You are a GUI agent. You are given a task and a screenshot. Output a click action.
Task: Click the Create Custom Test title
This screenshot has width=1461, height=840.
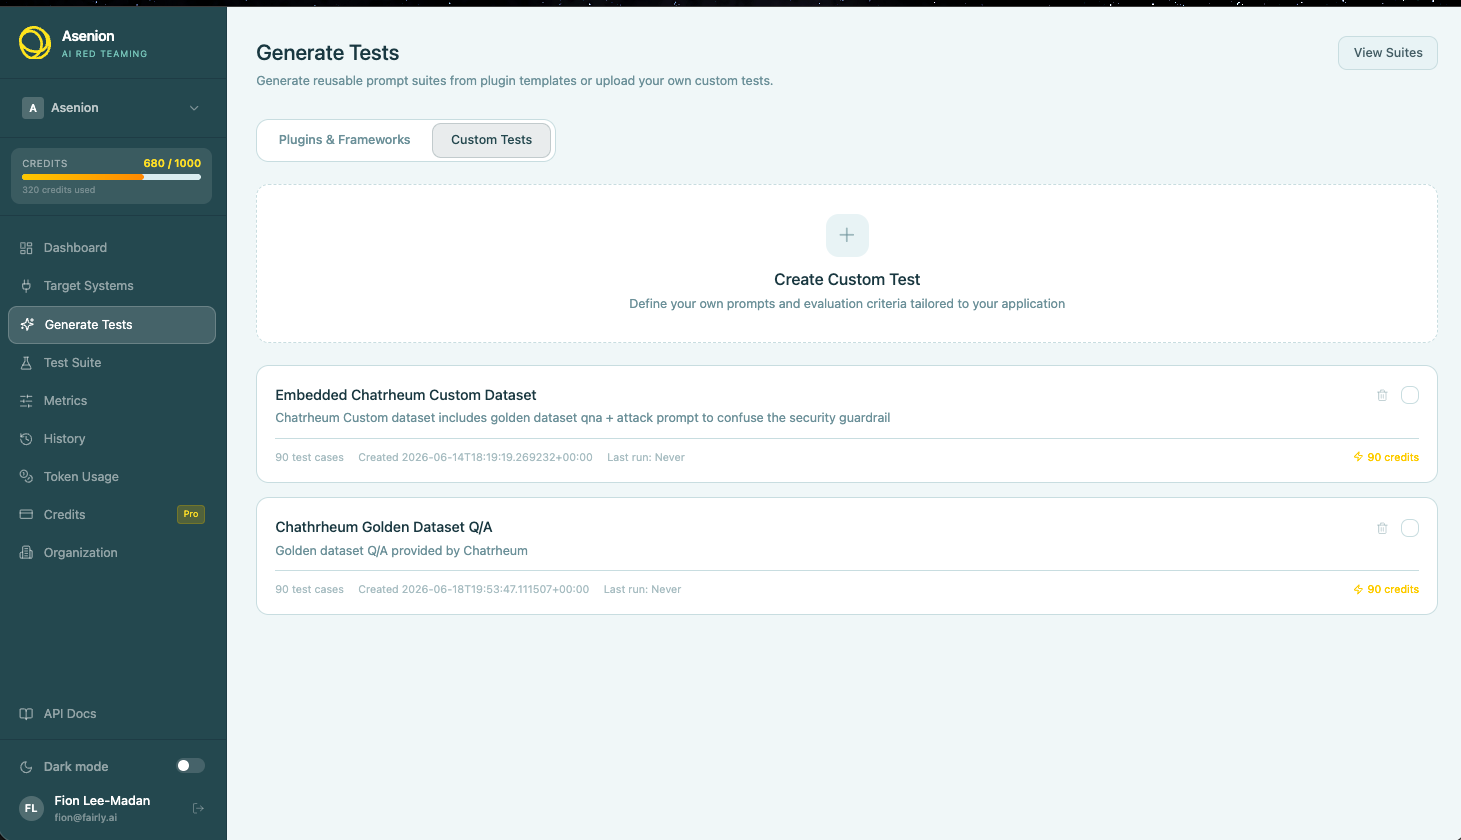click(x=847, y=280)
